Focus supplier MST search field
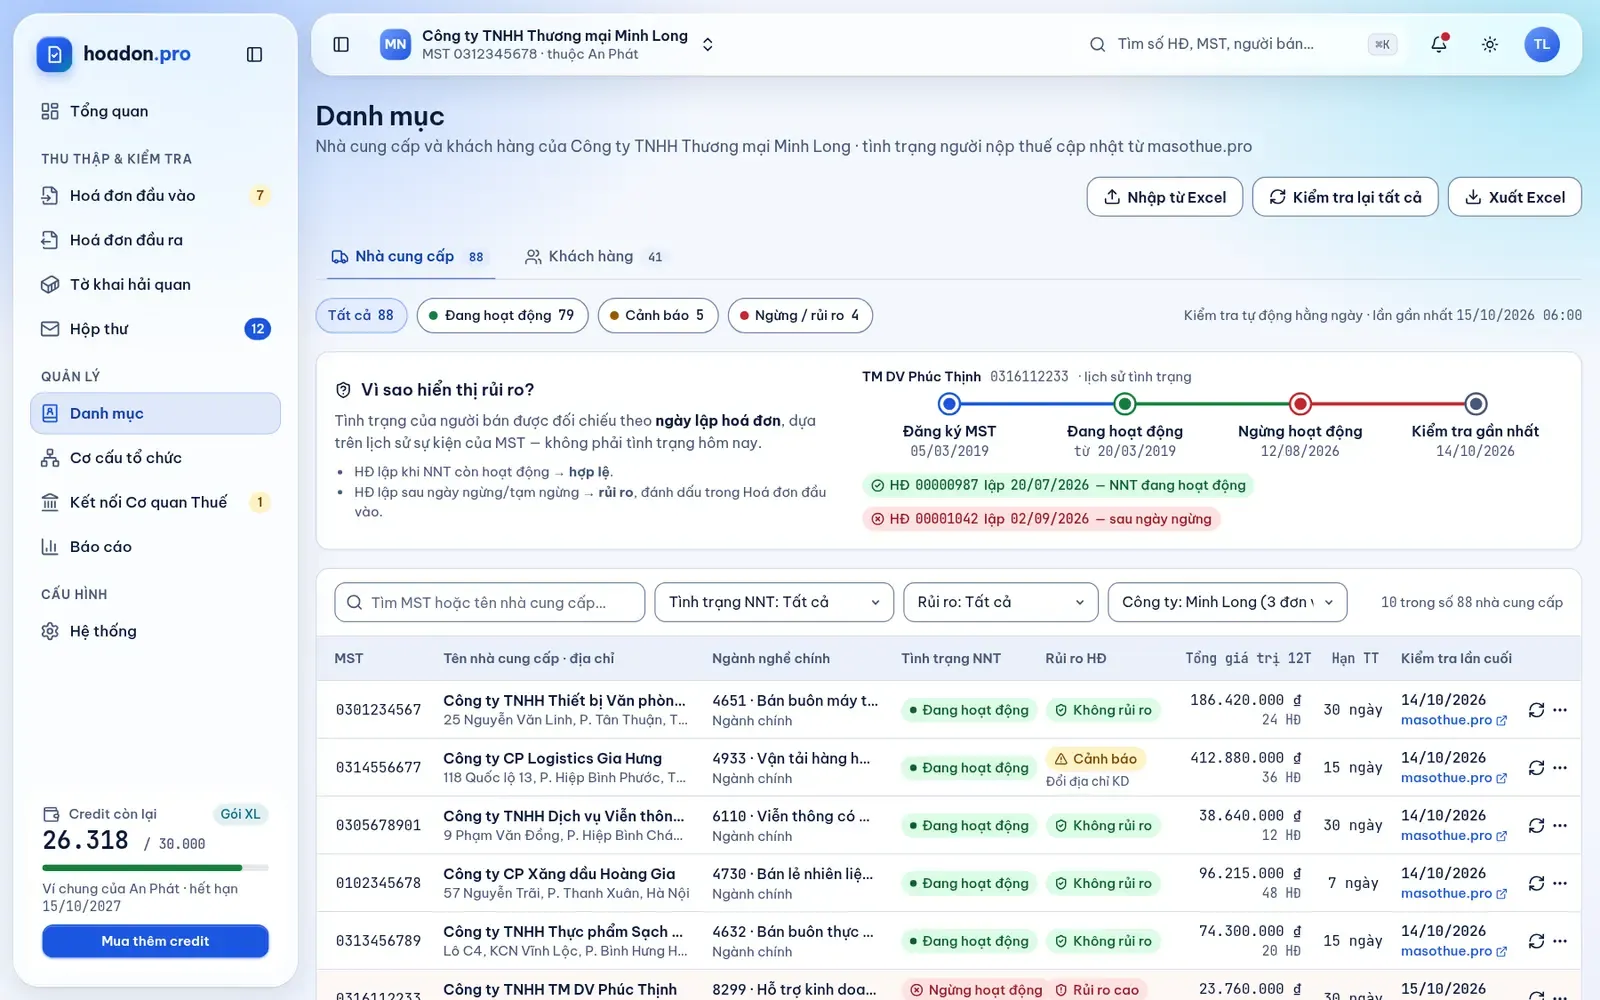1600x1000 pixels. 490,602
